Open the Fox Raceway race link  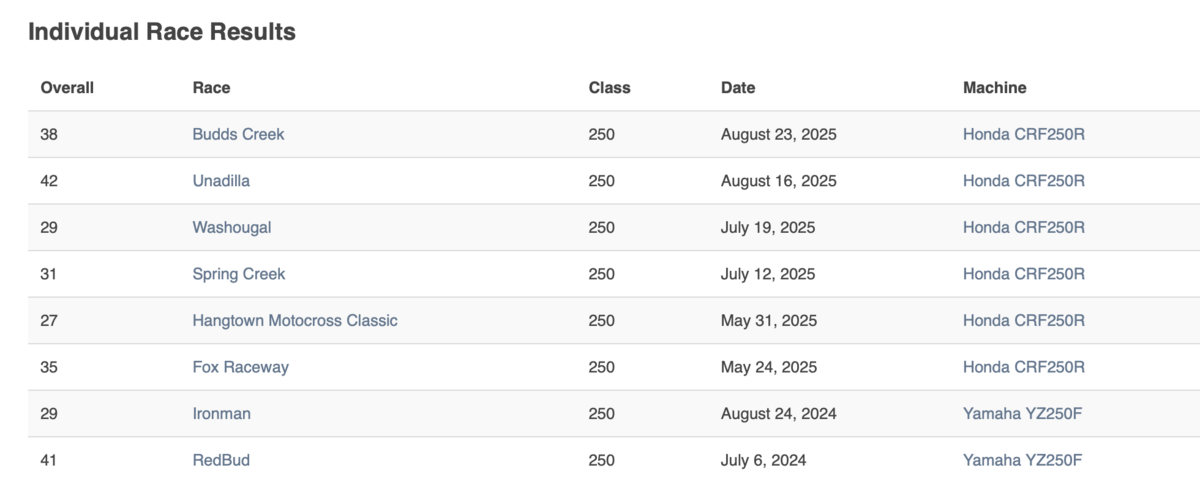click(240, 367)
